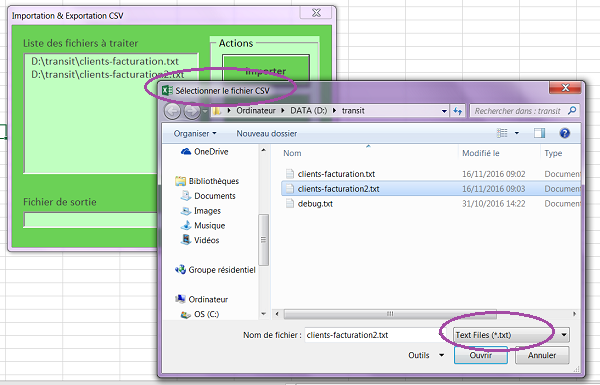
Task: Sort files by the Modifié le column header
Action: 481,153
